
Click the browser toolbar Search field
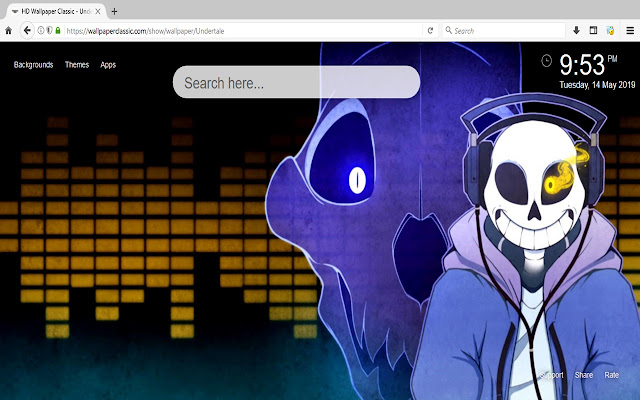[504, 31]
